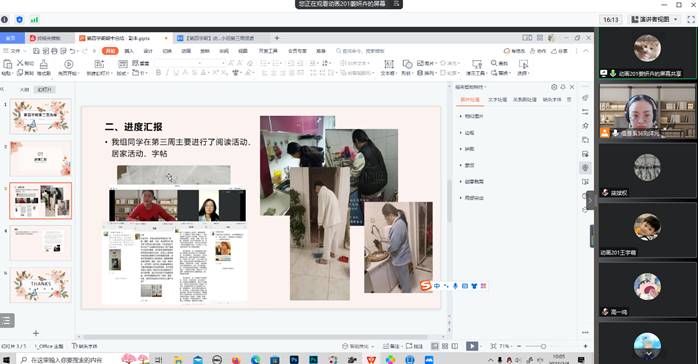The height and width of the screenshot is (364, 698).
Task: Add a slide with the plus below thumbnails
Action: click(x=36, y=333)
